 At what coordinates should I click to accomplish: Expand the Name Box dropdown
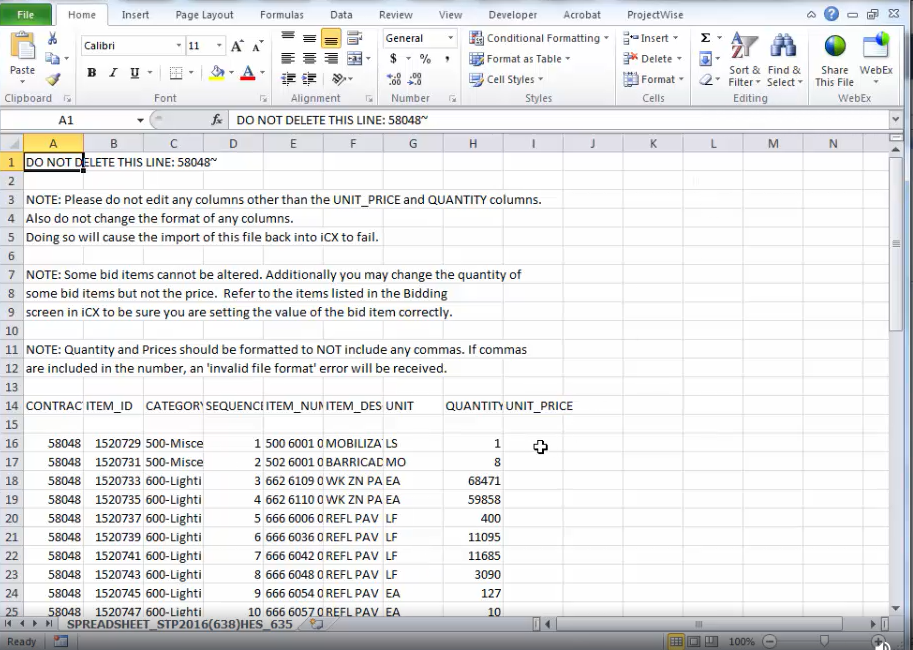click(140, 120)
